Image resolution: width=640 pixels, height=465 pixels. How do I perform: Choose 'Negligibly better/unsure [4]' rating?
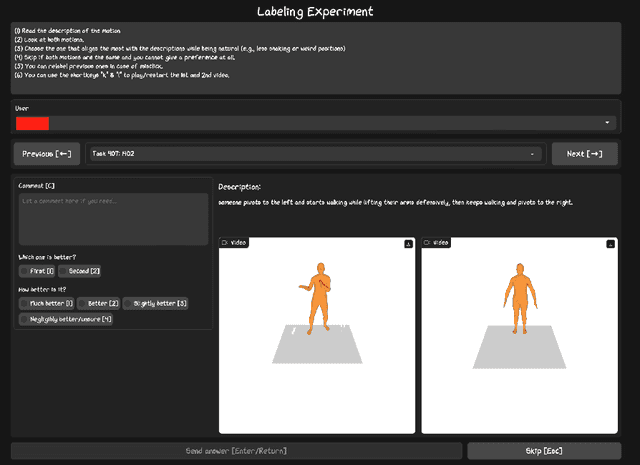point(24,319)
